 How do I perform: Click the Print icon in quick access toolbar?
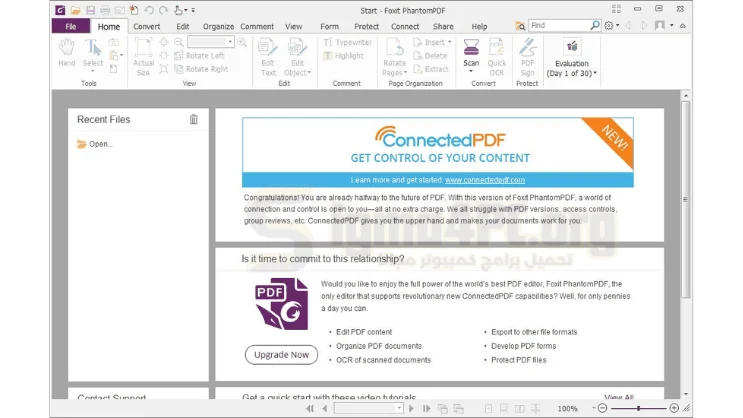click(105, 10)
